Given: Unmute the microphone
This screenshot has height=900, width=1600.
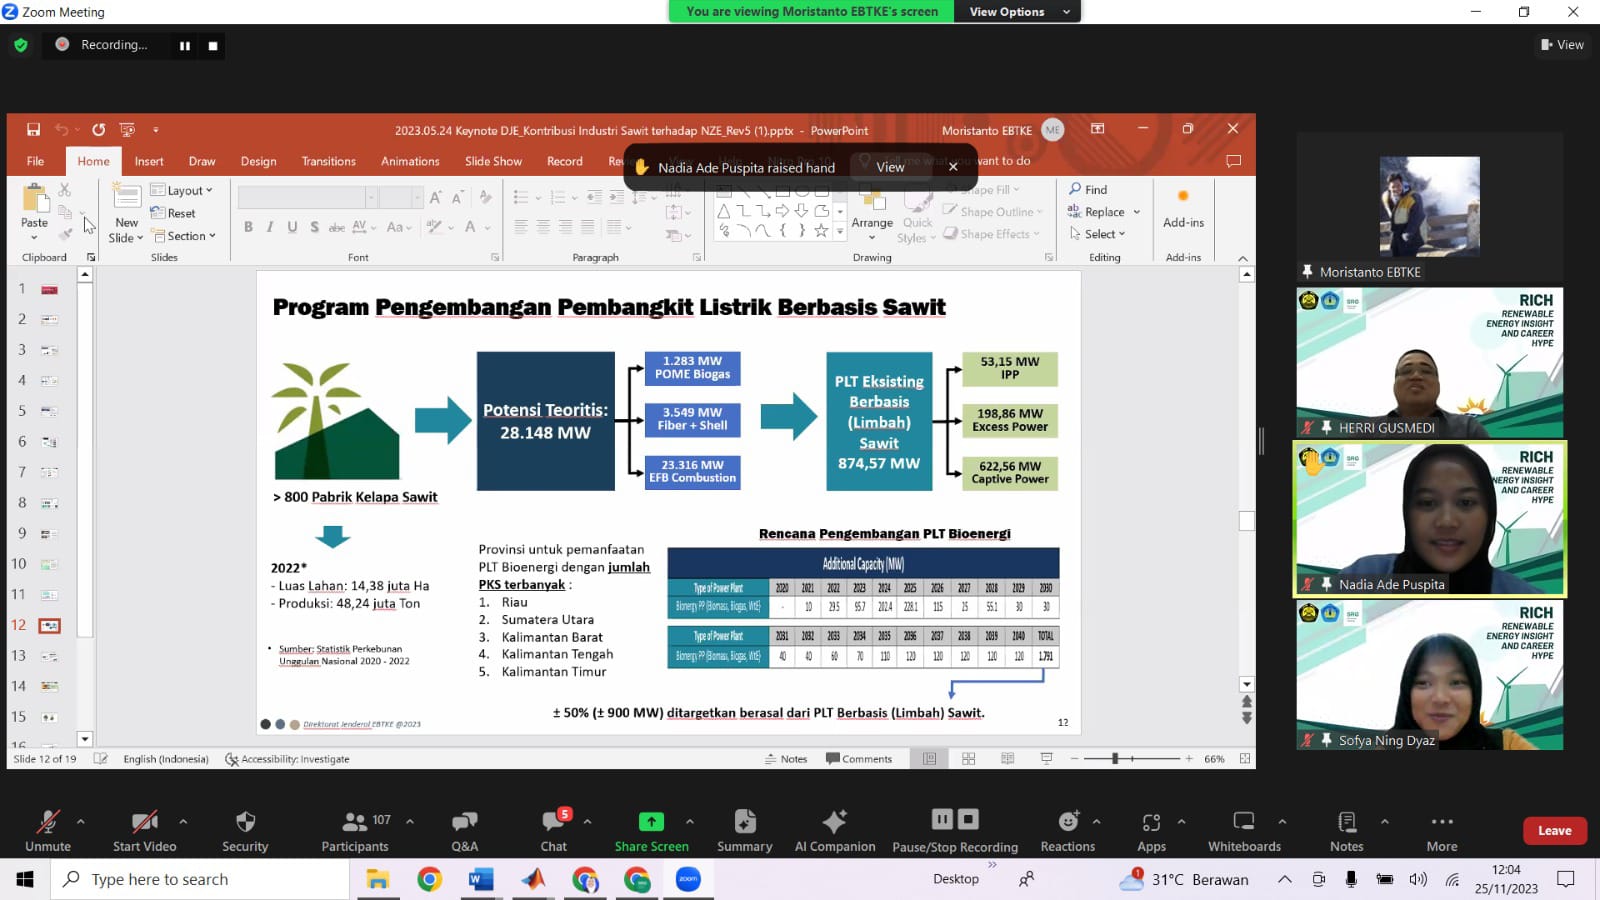Looking at the screenshot, I should click(x=47, y=830).
